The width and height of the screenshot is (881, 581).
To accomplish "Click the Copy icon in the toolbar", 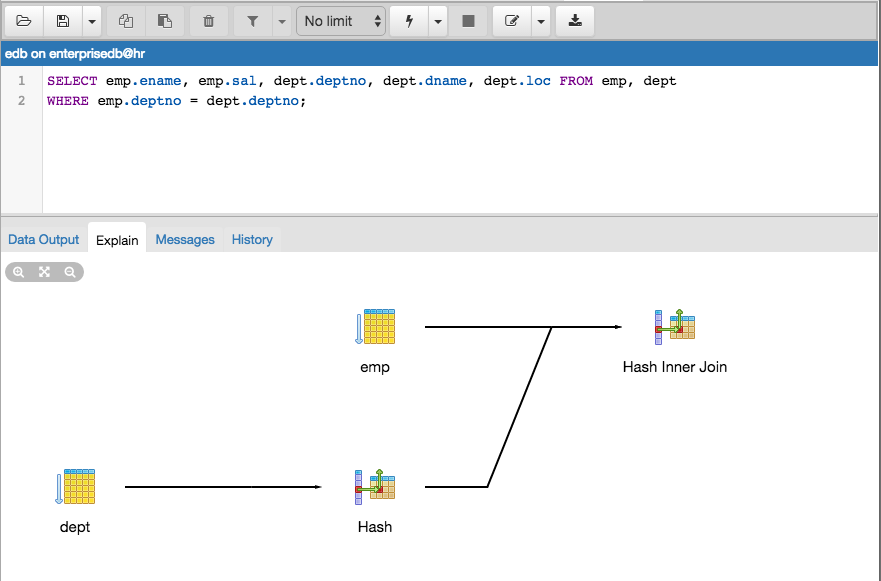I will coord(125,21).
